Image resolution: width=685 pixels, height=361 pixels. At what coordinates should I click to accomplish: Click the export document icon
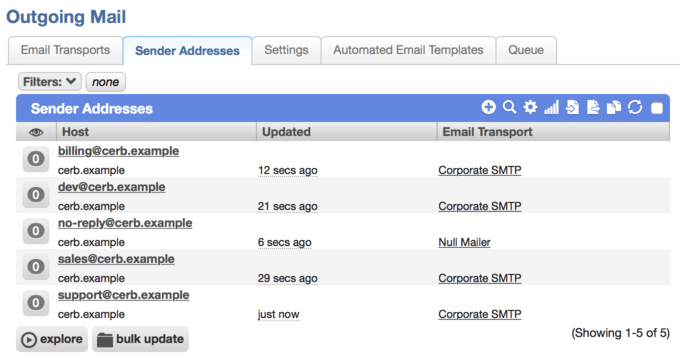tap(593, 107)
